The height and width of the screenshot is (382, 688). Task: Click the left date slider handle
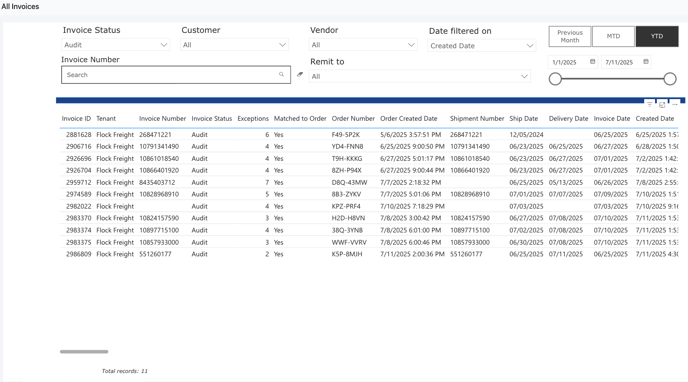555,79
